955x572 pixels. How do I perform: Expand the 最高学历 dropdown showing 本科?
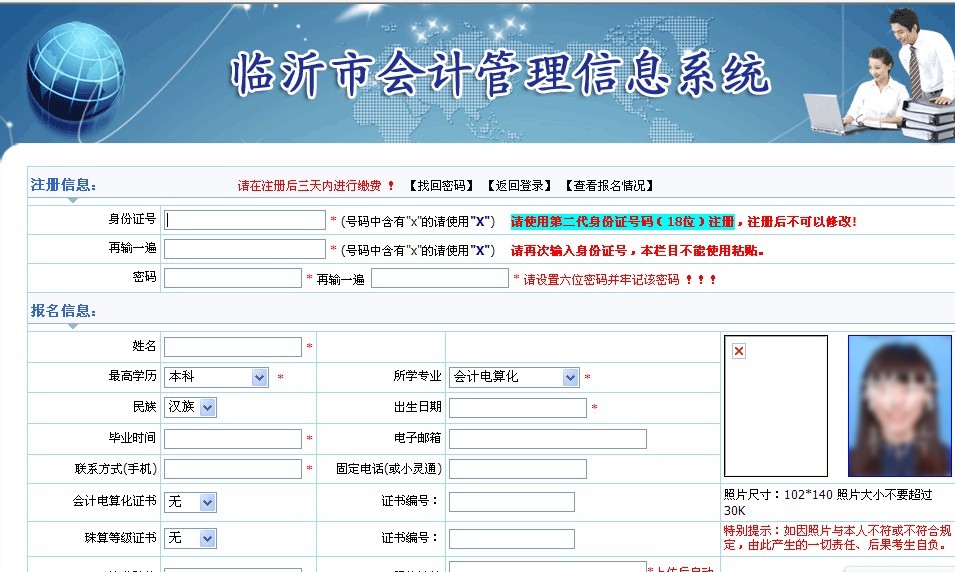tap(217, 377)
